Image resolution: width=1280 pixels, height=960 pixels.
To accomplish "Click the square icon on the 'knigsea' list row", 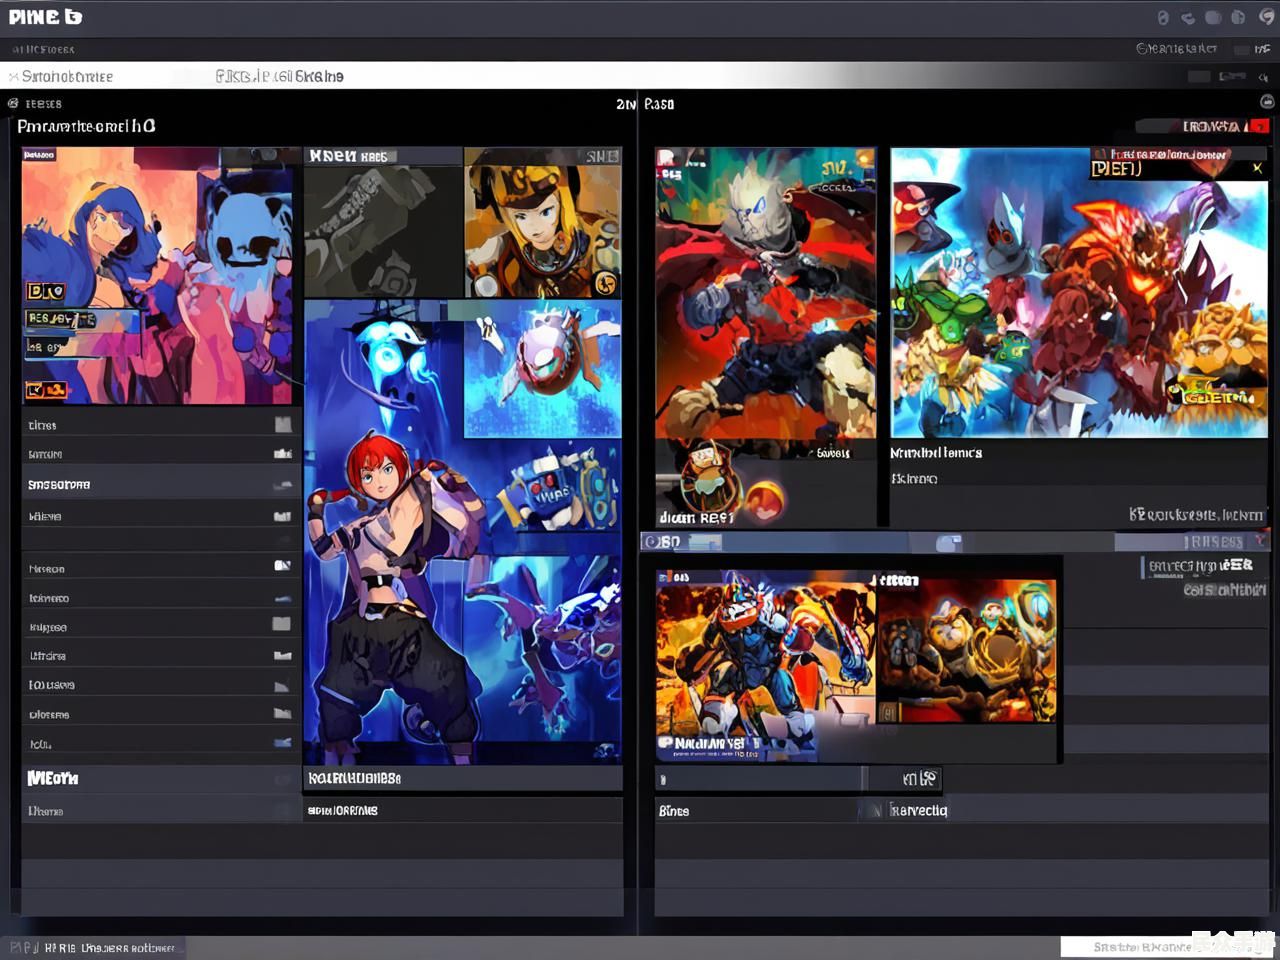I will click(x=282, y=624).
